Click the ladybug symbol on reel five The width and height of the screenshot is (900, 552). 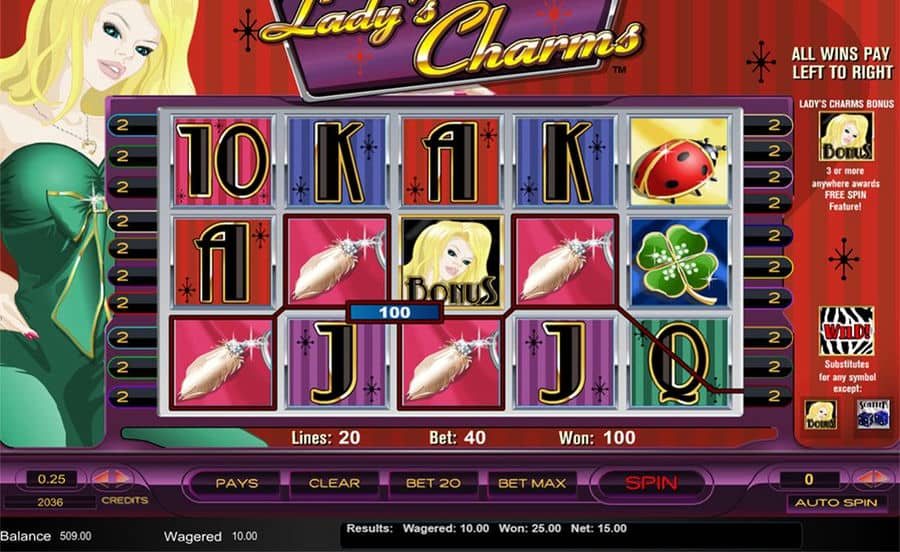[x=680, y=161]
